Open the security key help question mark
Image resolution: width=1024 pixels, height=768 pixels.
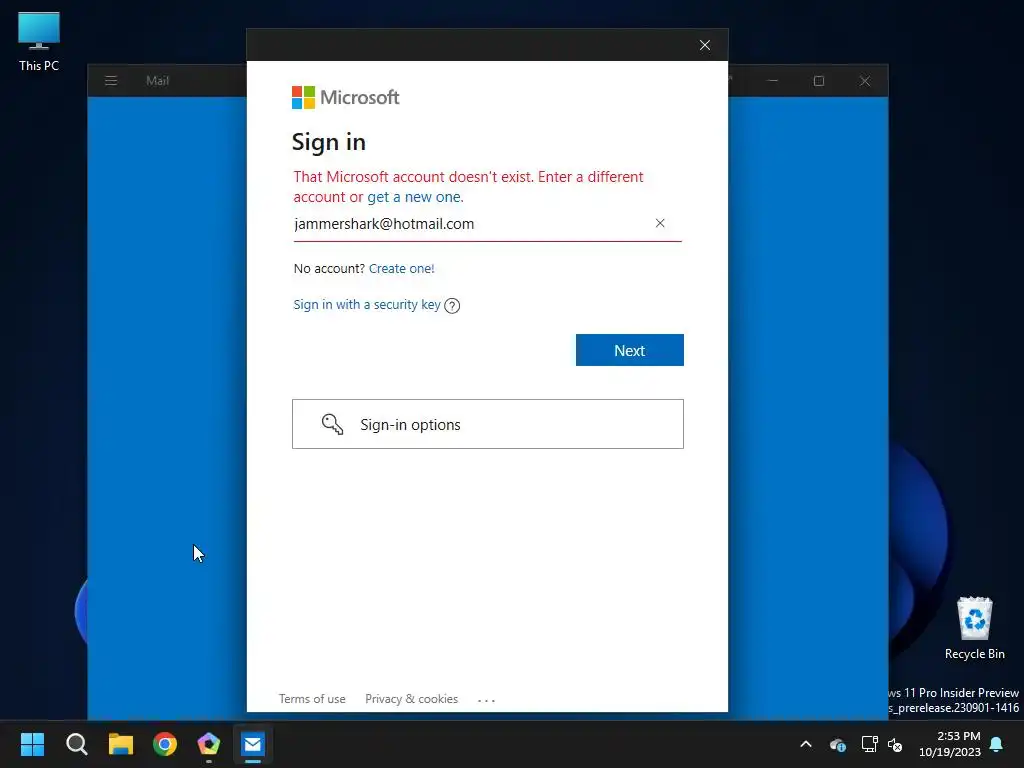click(452, 306)
